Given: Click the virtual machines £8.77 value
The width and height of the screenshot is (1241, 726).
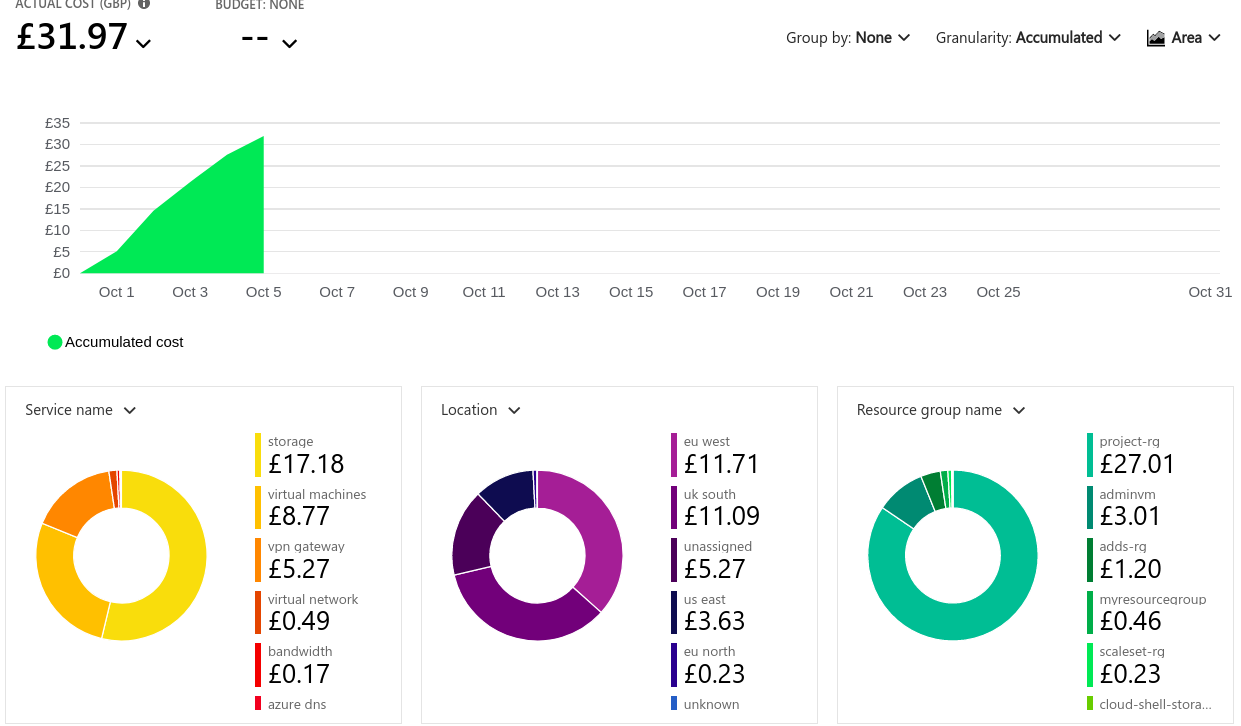Looking at the screenshot, I should [299, 516].
